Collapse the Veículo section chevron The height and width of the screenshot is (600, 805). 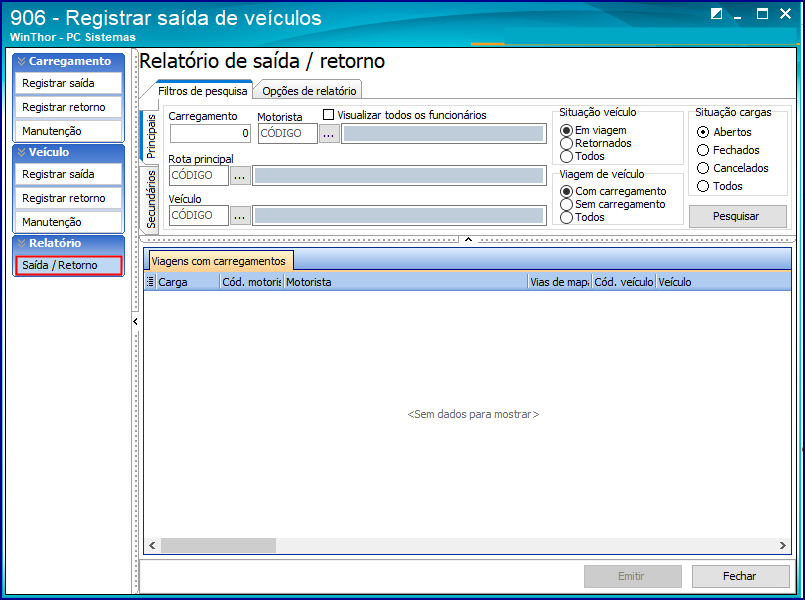coord(22,152)
